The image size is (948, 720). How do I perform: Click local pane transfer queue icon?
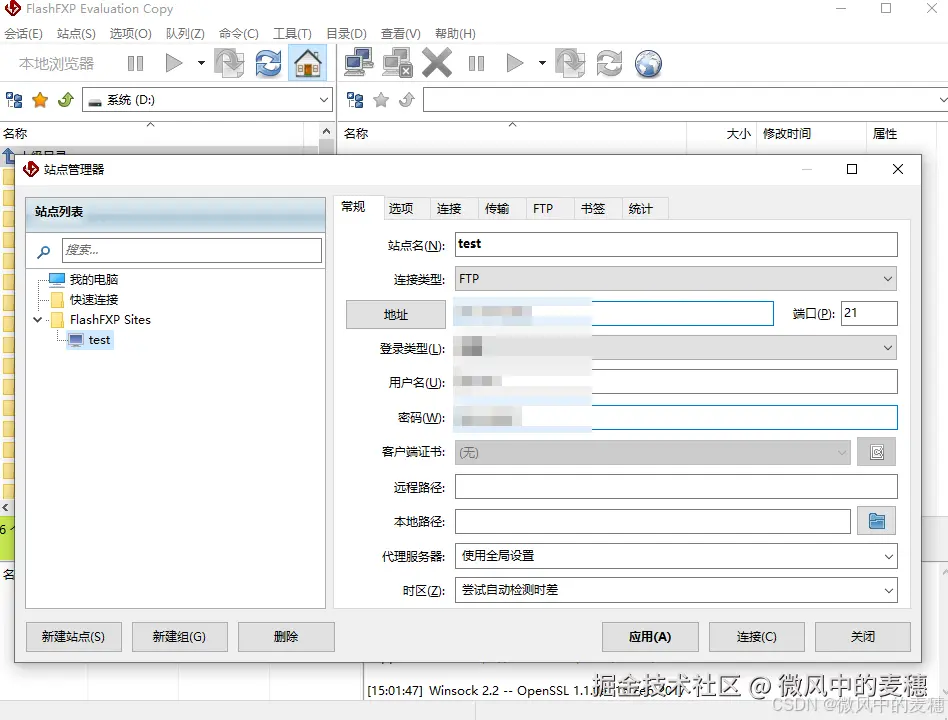[x=229, y=63]
